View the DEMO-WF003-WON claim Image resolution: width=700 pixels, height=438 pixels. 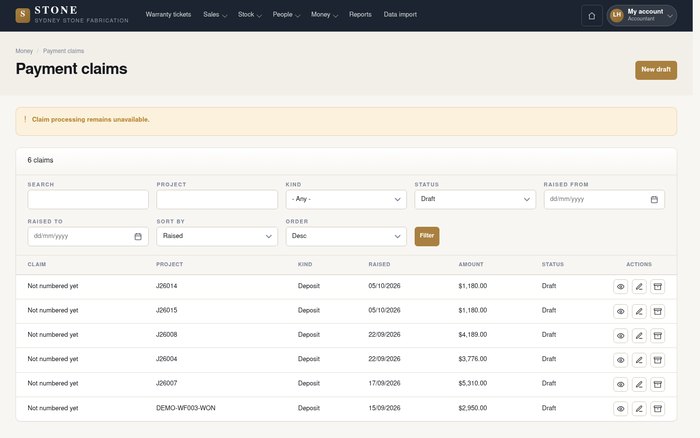coord(621,409)
